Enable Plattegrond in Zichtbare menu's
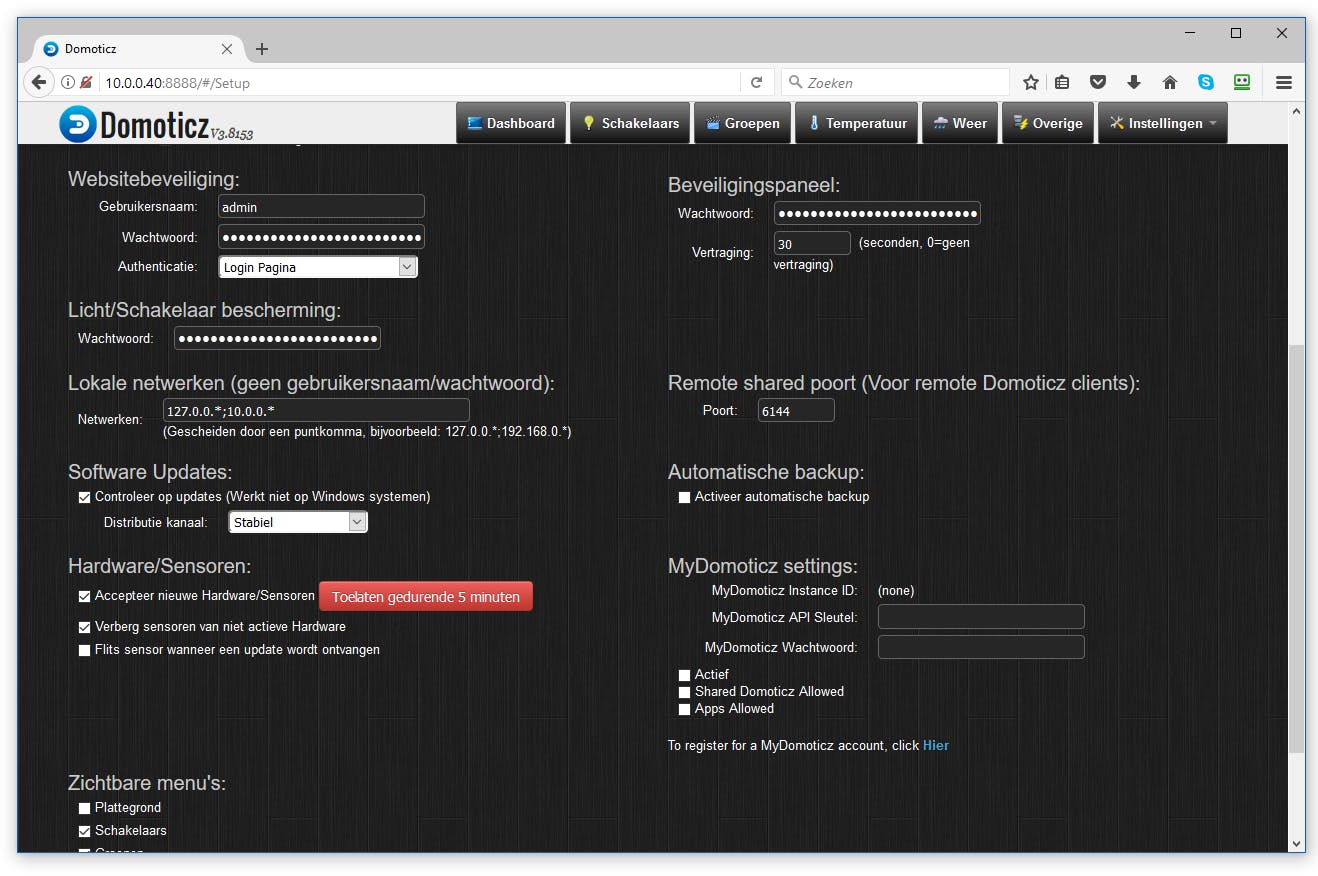Image resolution: width=1318 pixels, height=876 pixels. click(85, 808)
